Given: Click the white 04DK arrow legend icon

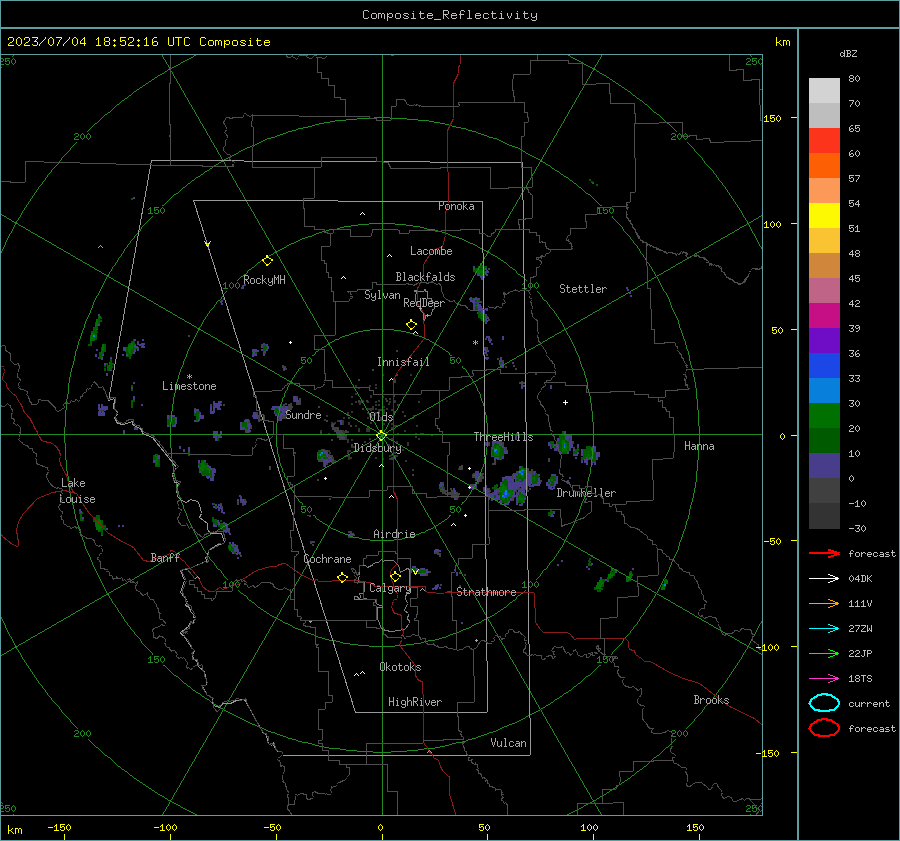Looking at the screenshot, I should click(x=824, y=579).
